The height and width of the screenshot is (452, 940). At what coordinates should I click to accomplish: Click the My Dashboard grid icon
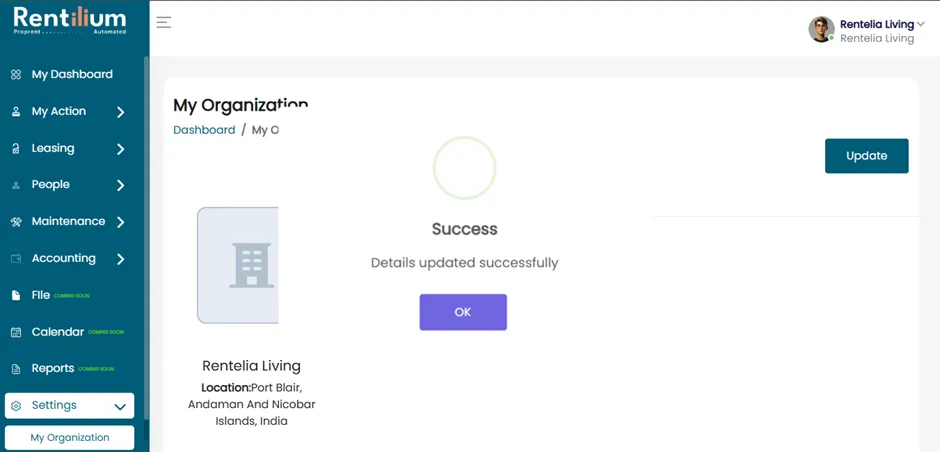(16, 75)
